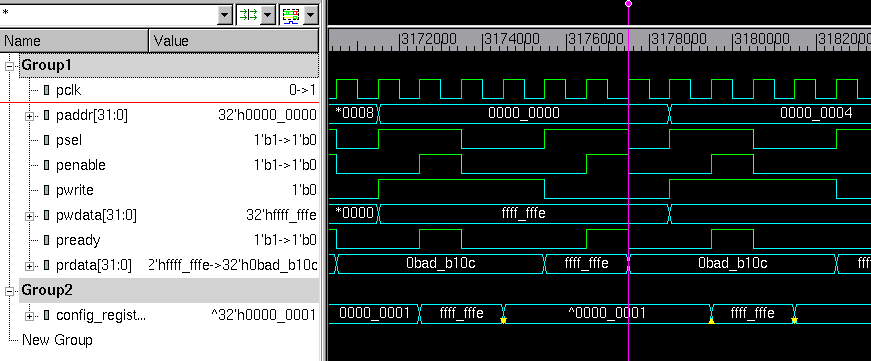
Task: Select the penable signal name
Action: click(x=81, y=166)
